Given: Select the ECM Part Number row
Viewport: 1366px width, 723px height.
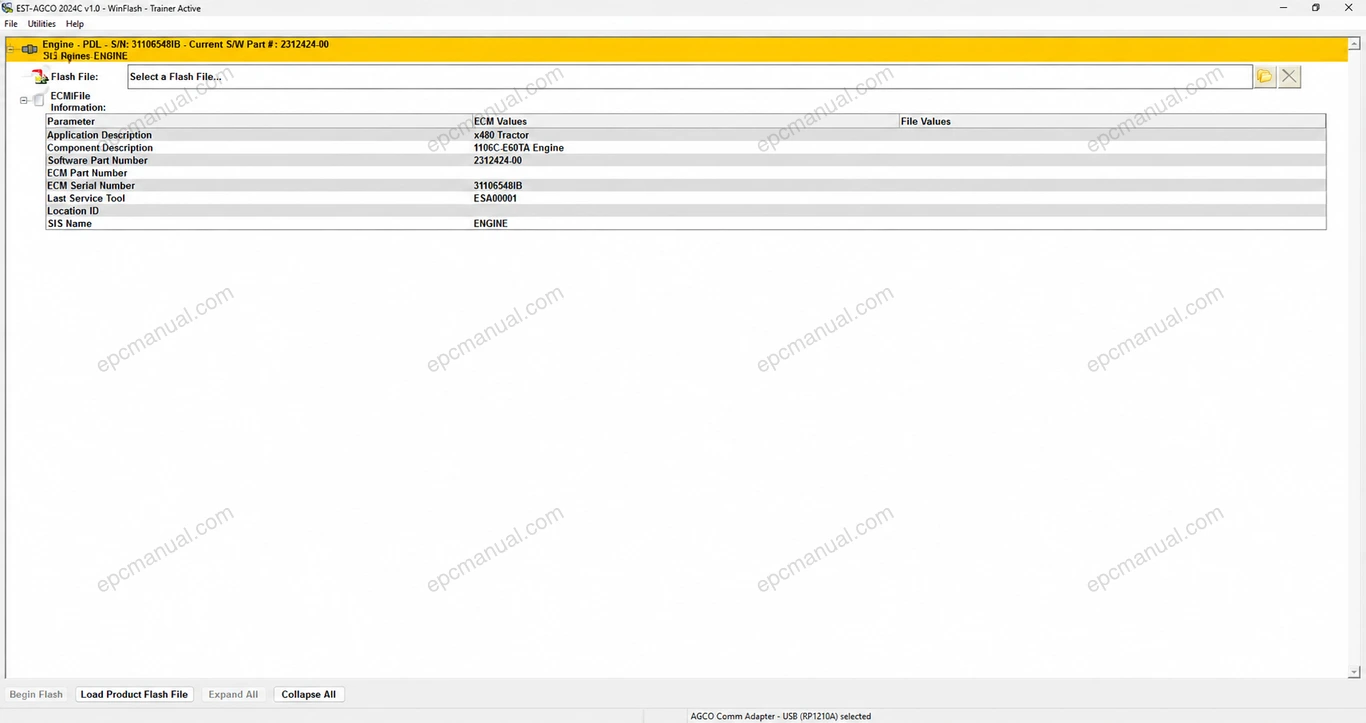Looking at the screenshot, I should pyautogui.click(x=686, y=173).
